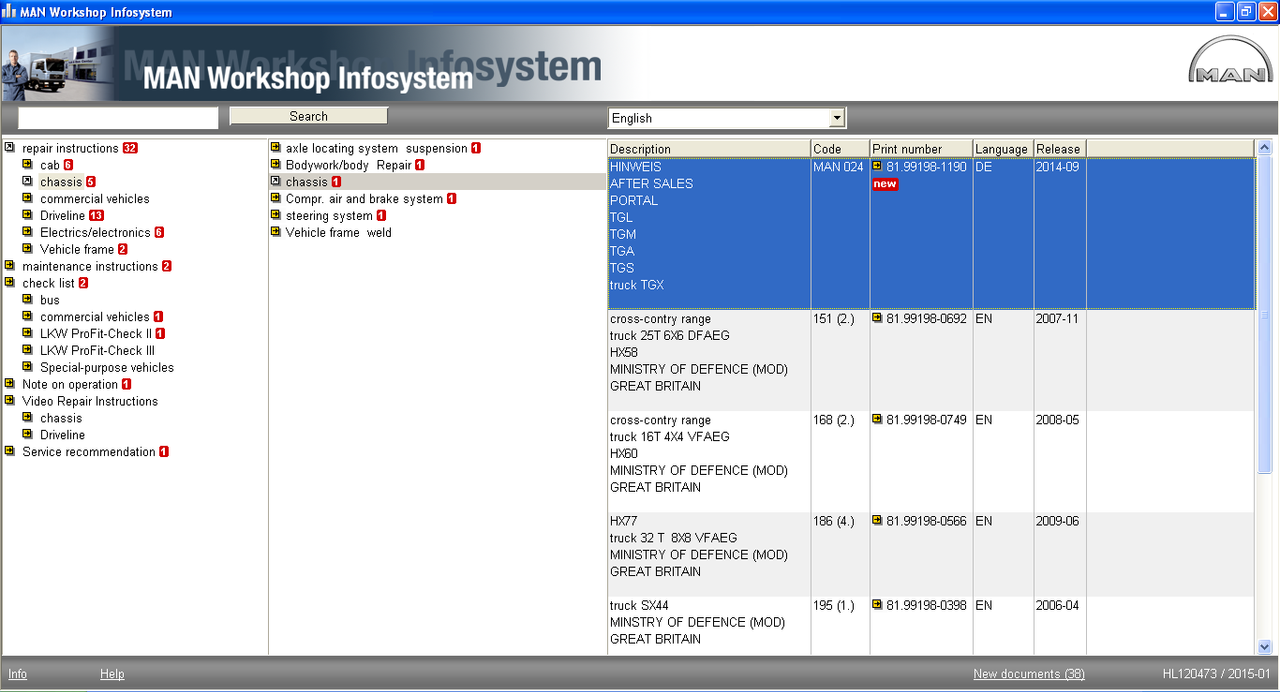Image resolution: width=1280 pixels, height=692 pixels.
Task: Click the cab tree node icon
Action: [27, 164]
